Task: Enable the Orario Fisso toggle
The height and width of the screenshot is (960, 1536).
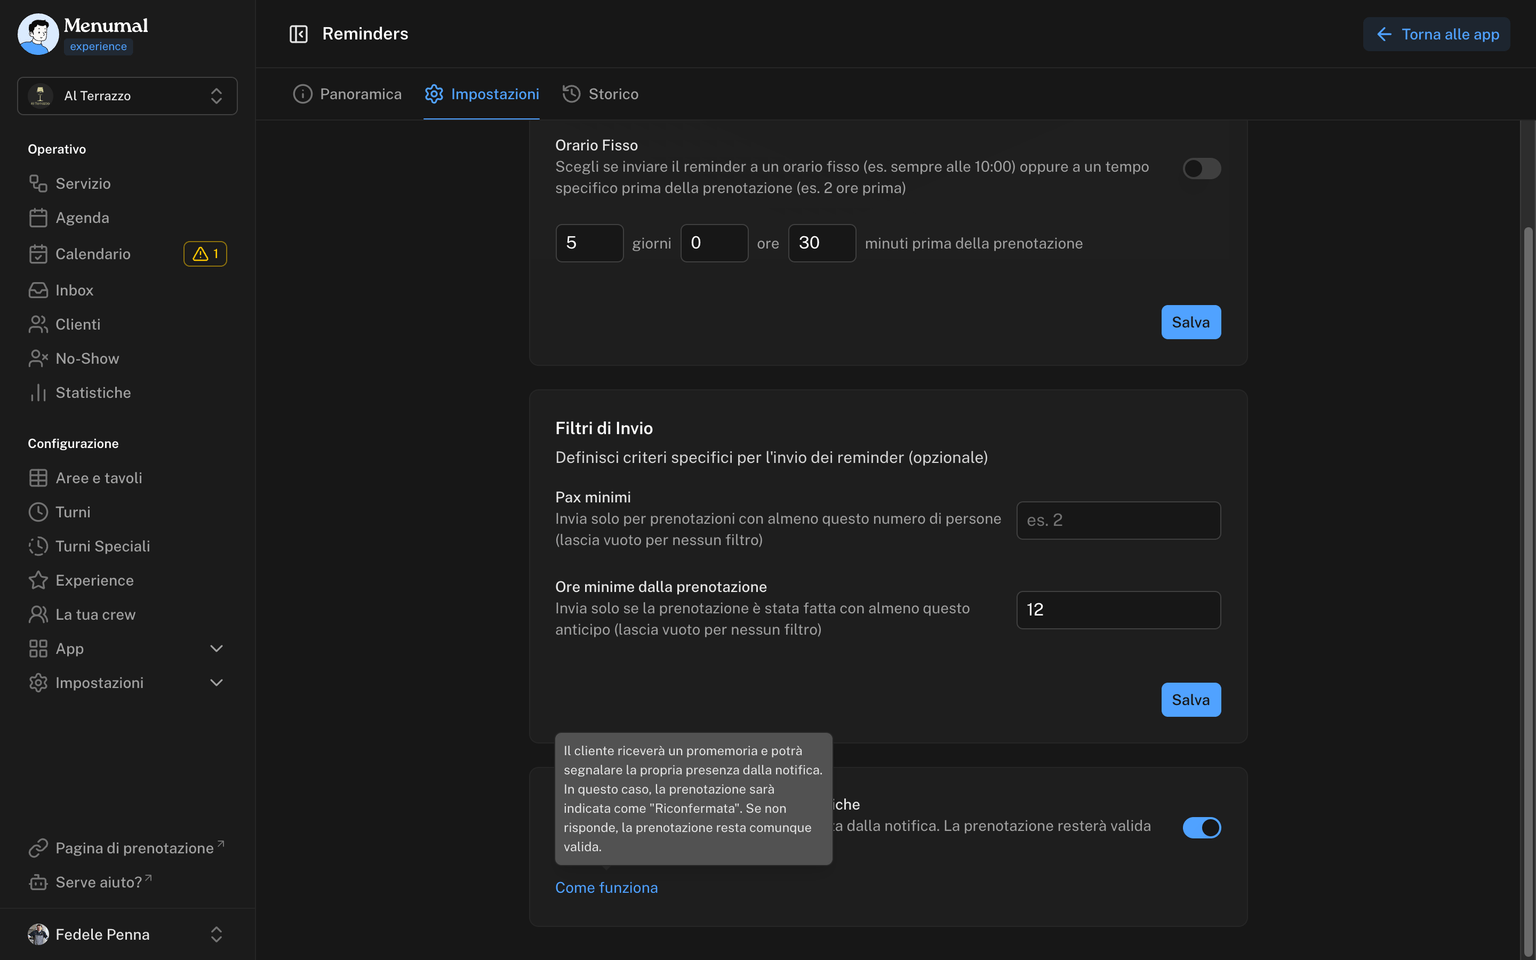Action: coord(1201,168)
